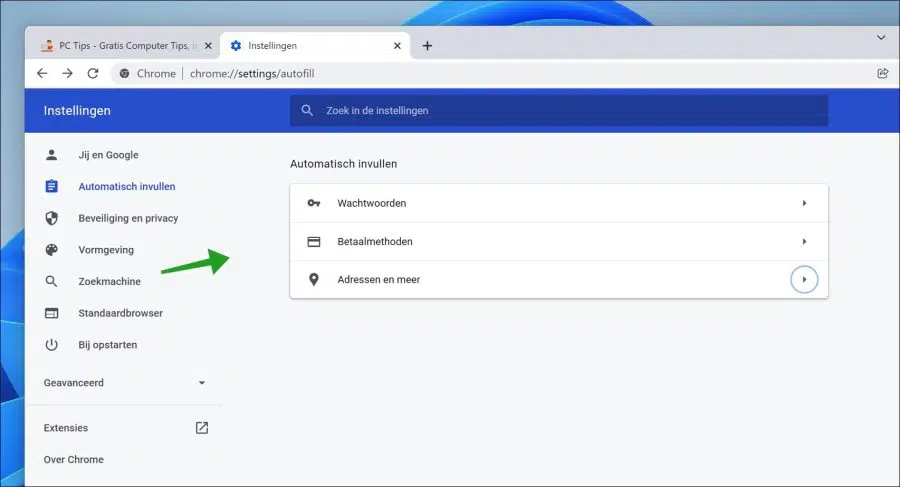
Task: Open Standaardbrowser settings
Action: click(x=121, y=313)
